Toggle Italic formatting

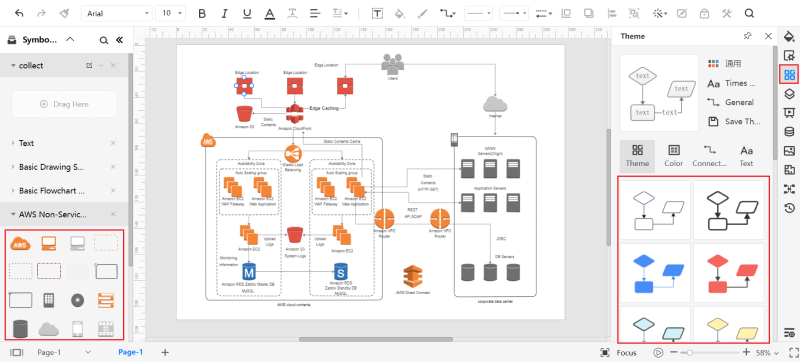tap(224, 14)
